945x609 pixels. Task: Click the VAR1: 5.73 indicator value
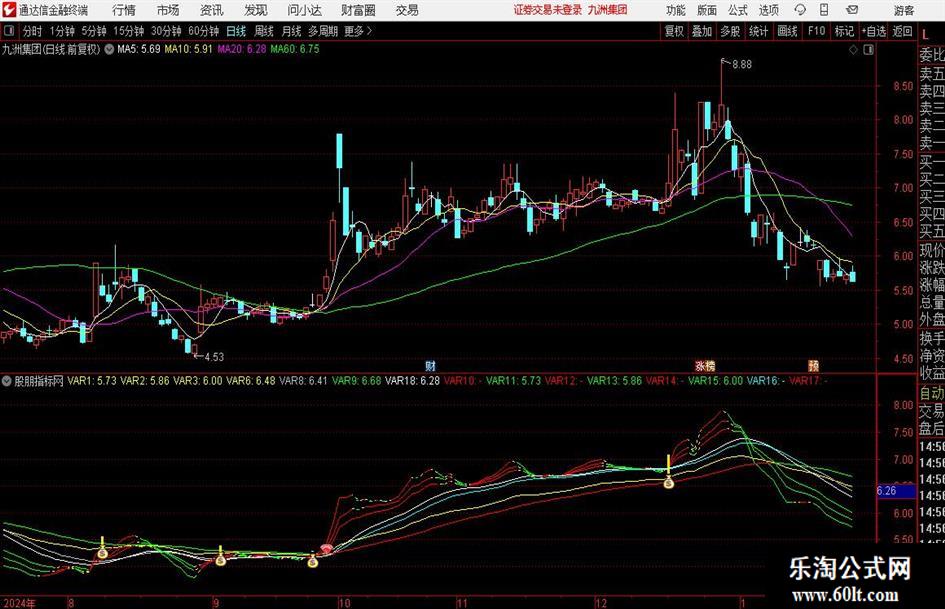(x=92, y=381)
